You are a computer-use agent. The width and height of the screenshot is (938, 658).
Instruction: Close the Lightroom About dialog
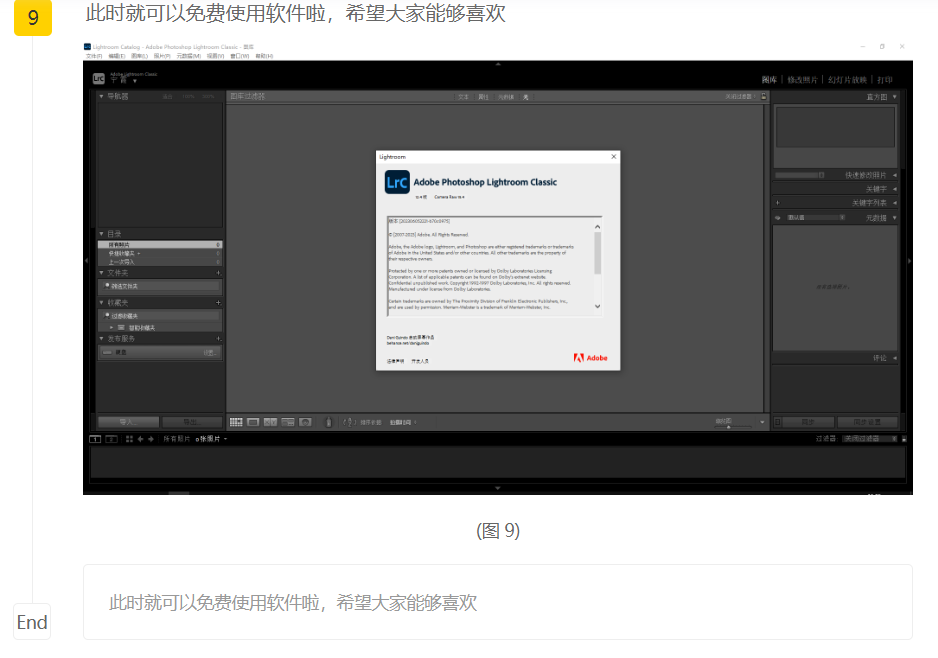(614, 157)
